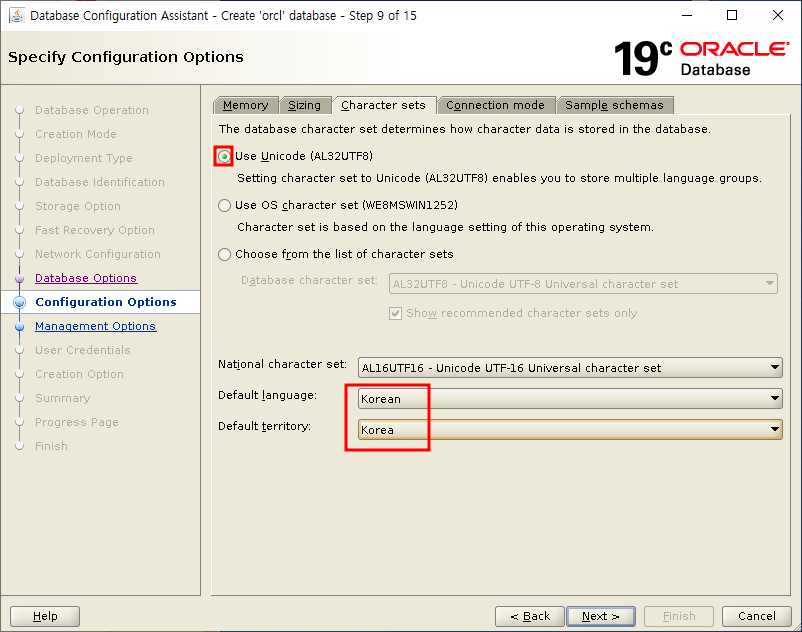This screenshot has width=802, height=632.
Task: Click the Management Options step bullet icon
Action: [x=19, y=327]
